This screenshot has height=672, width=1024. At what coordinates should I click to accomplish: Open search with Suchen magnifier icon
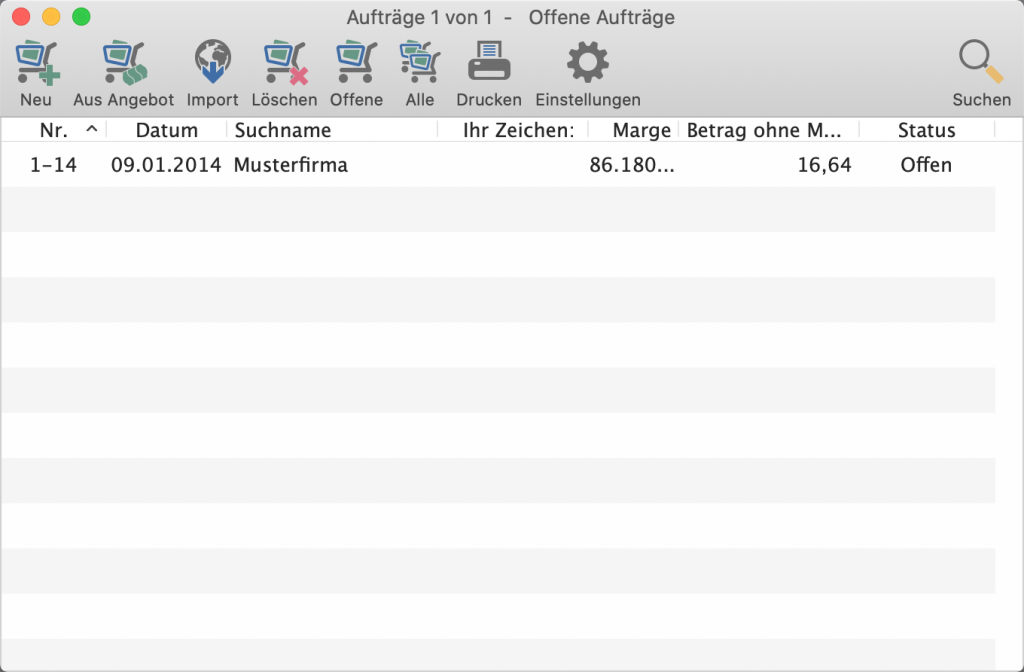980,64
